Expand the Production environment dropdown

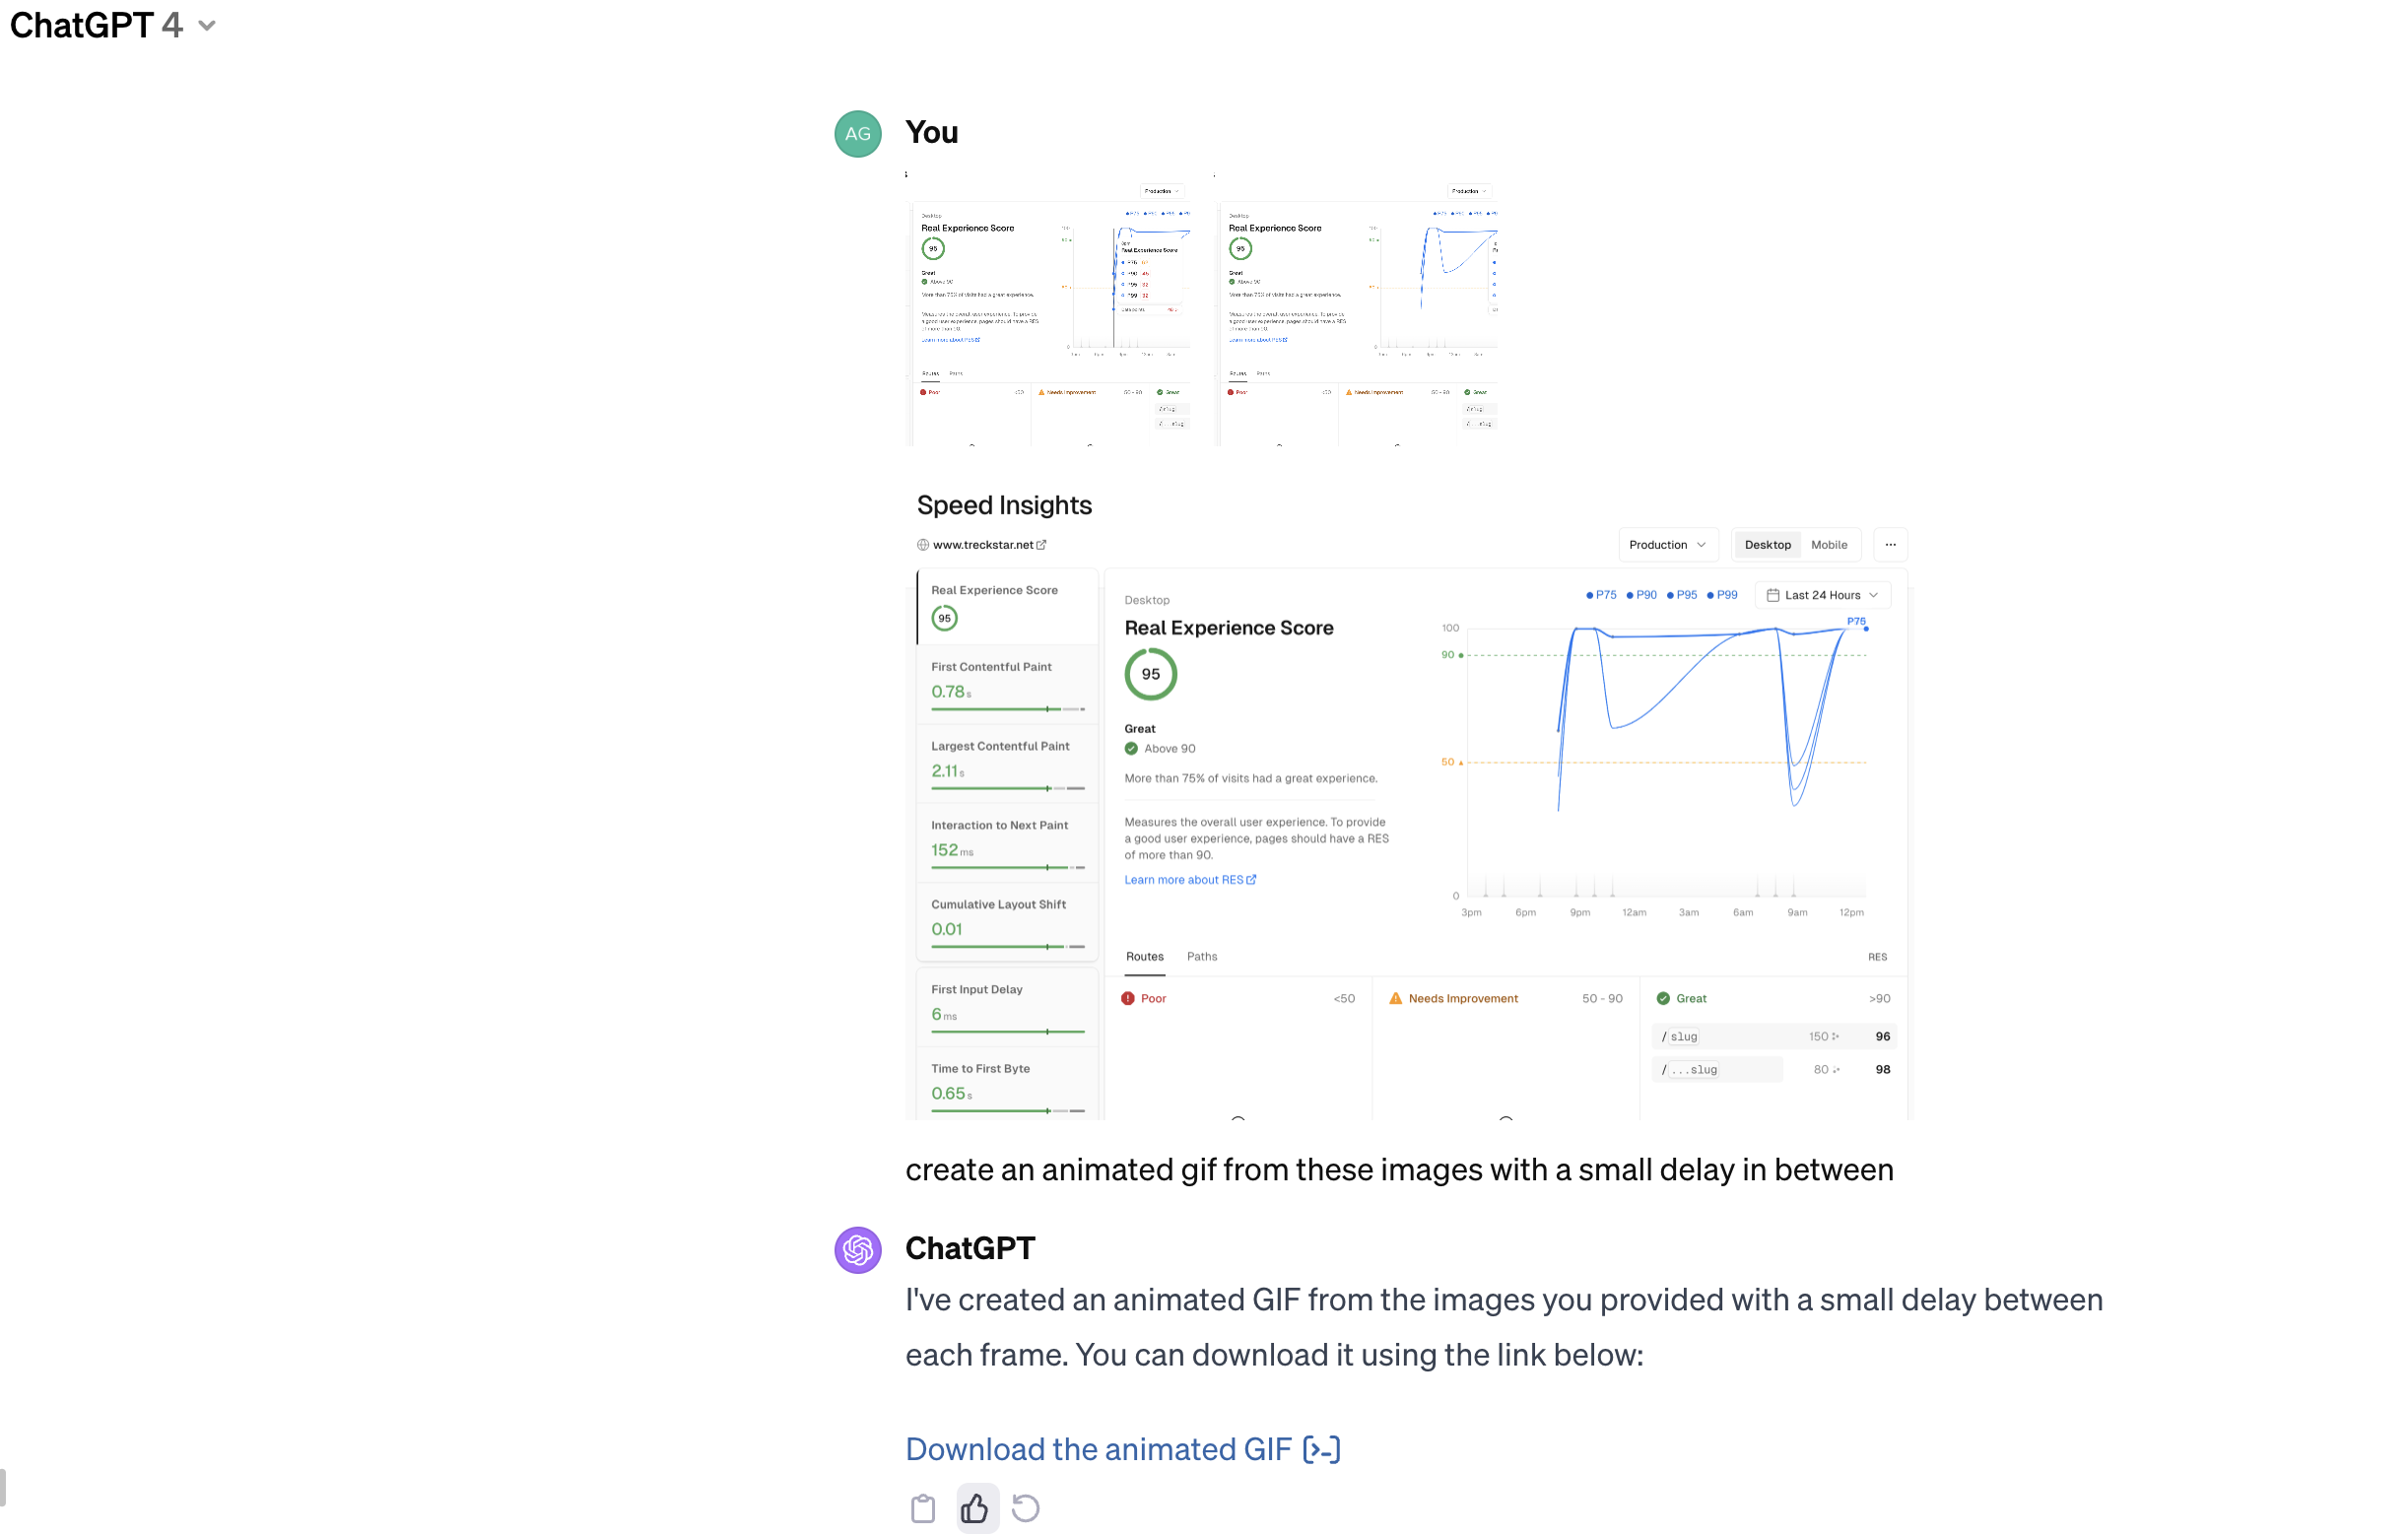point(1667,545)
